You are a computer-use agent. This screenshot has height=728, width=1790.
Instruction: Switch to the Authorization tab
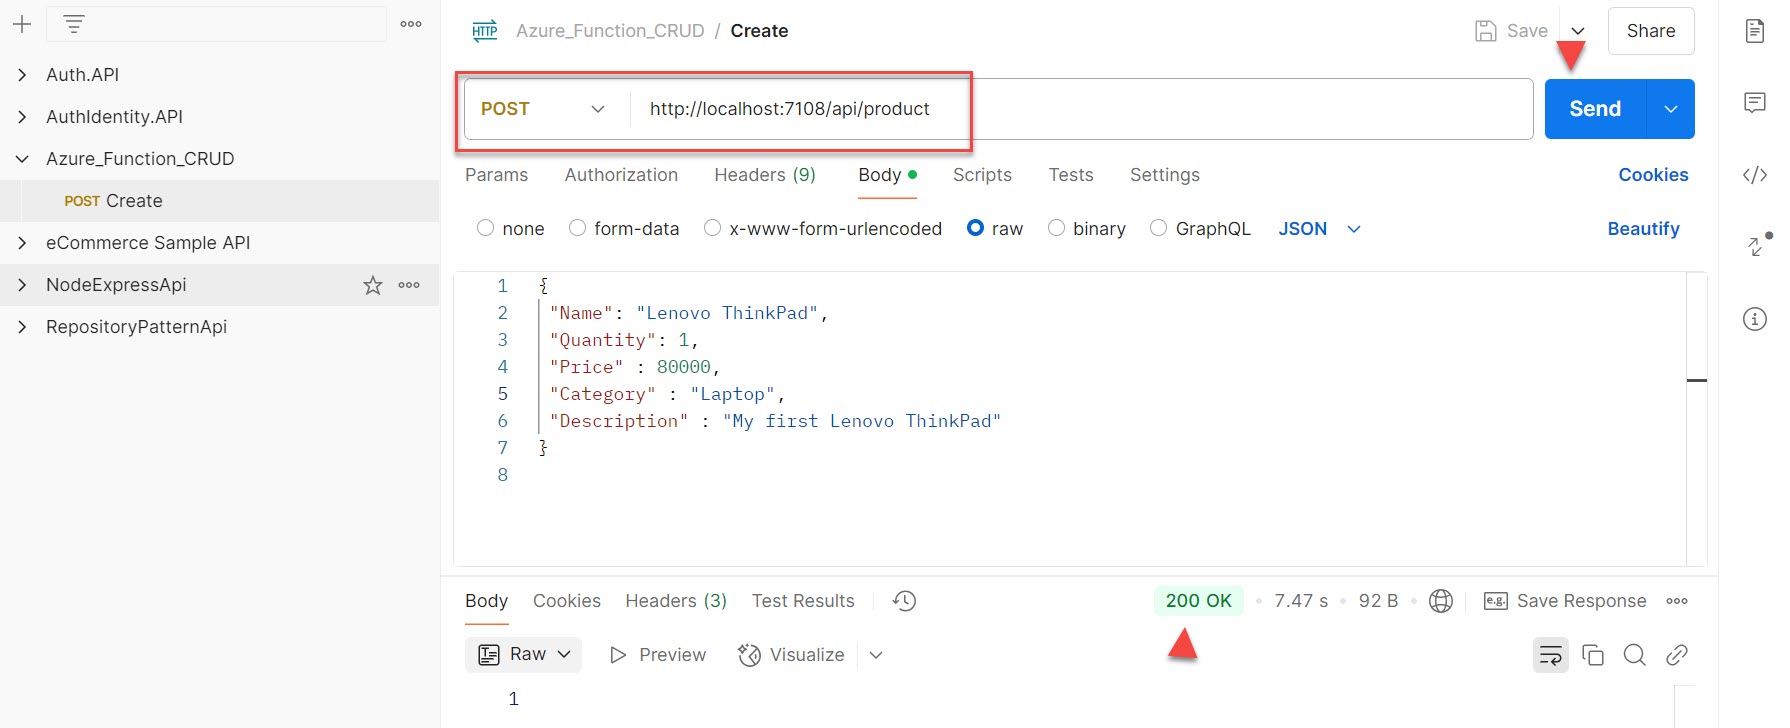[x=621, y=175]
